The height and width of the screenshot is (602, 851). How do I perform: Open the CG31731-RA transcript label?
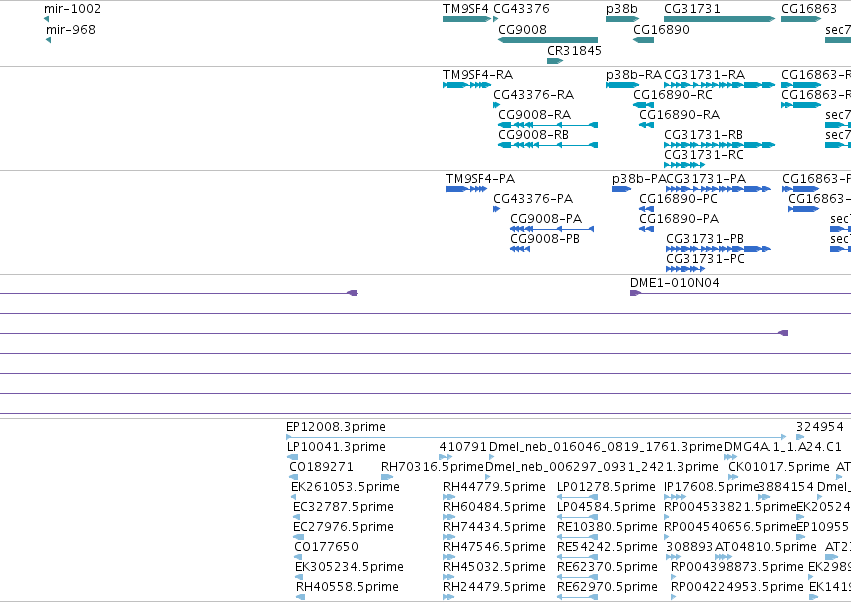point(704,75)
